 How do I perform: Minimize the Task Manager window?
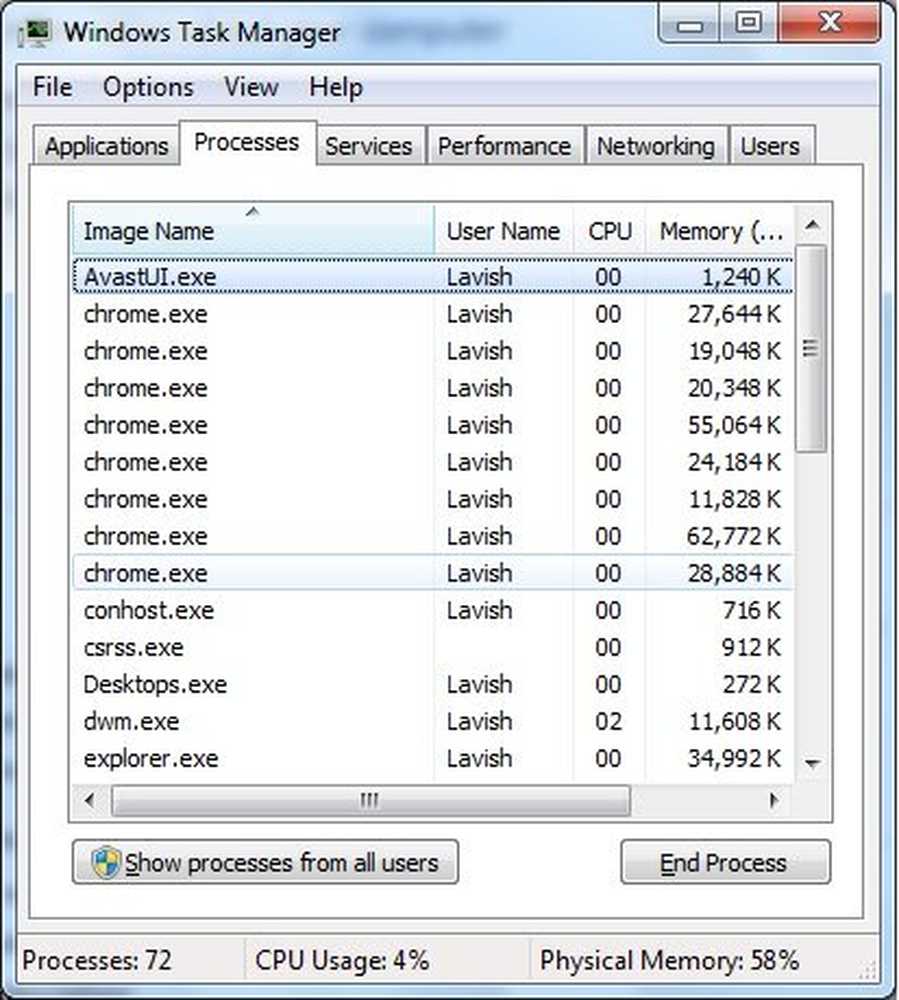pos(689,24)
